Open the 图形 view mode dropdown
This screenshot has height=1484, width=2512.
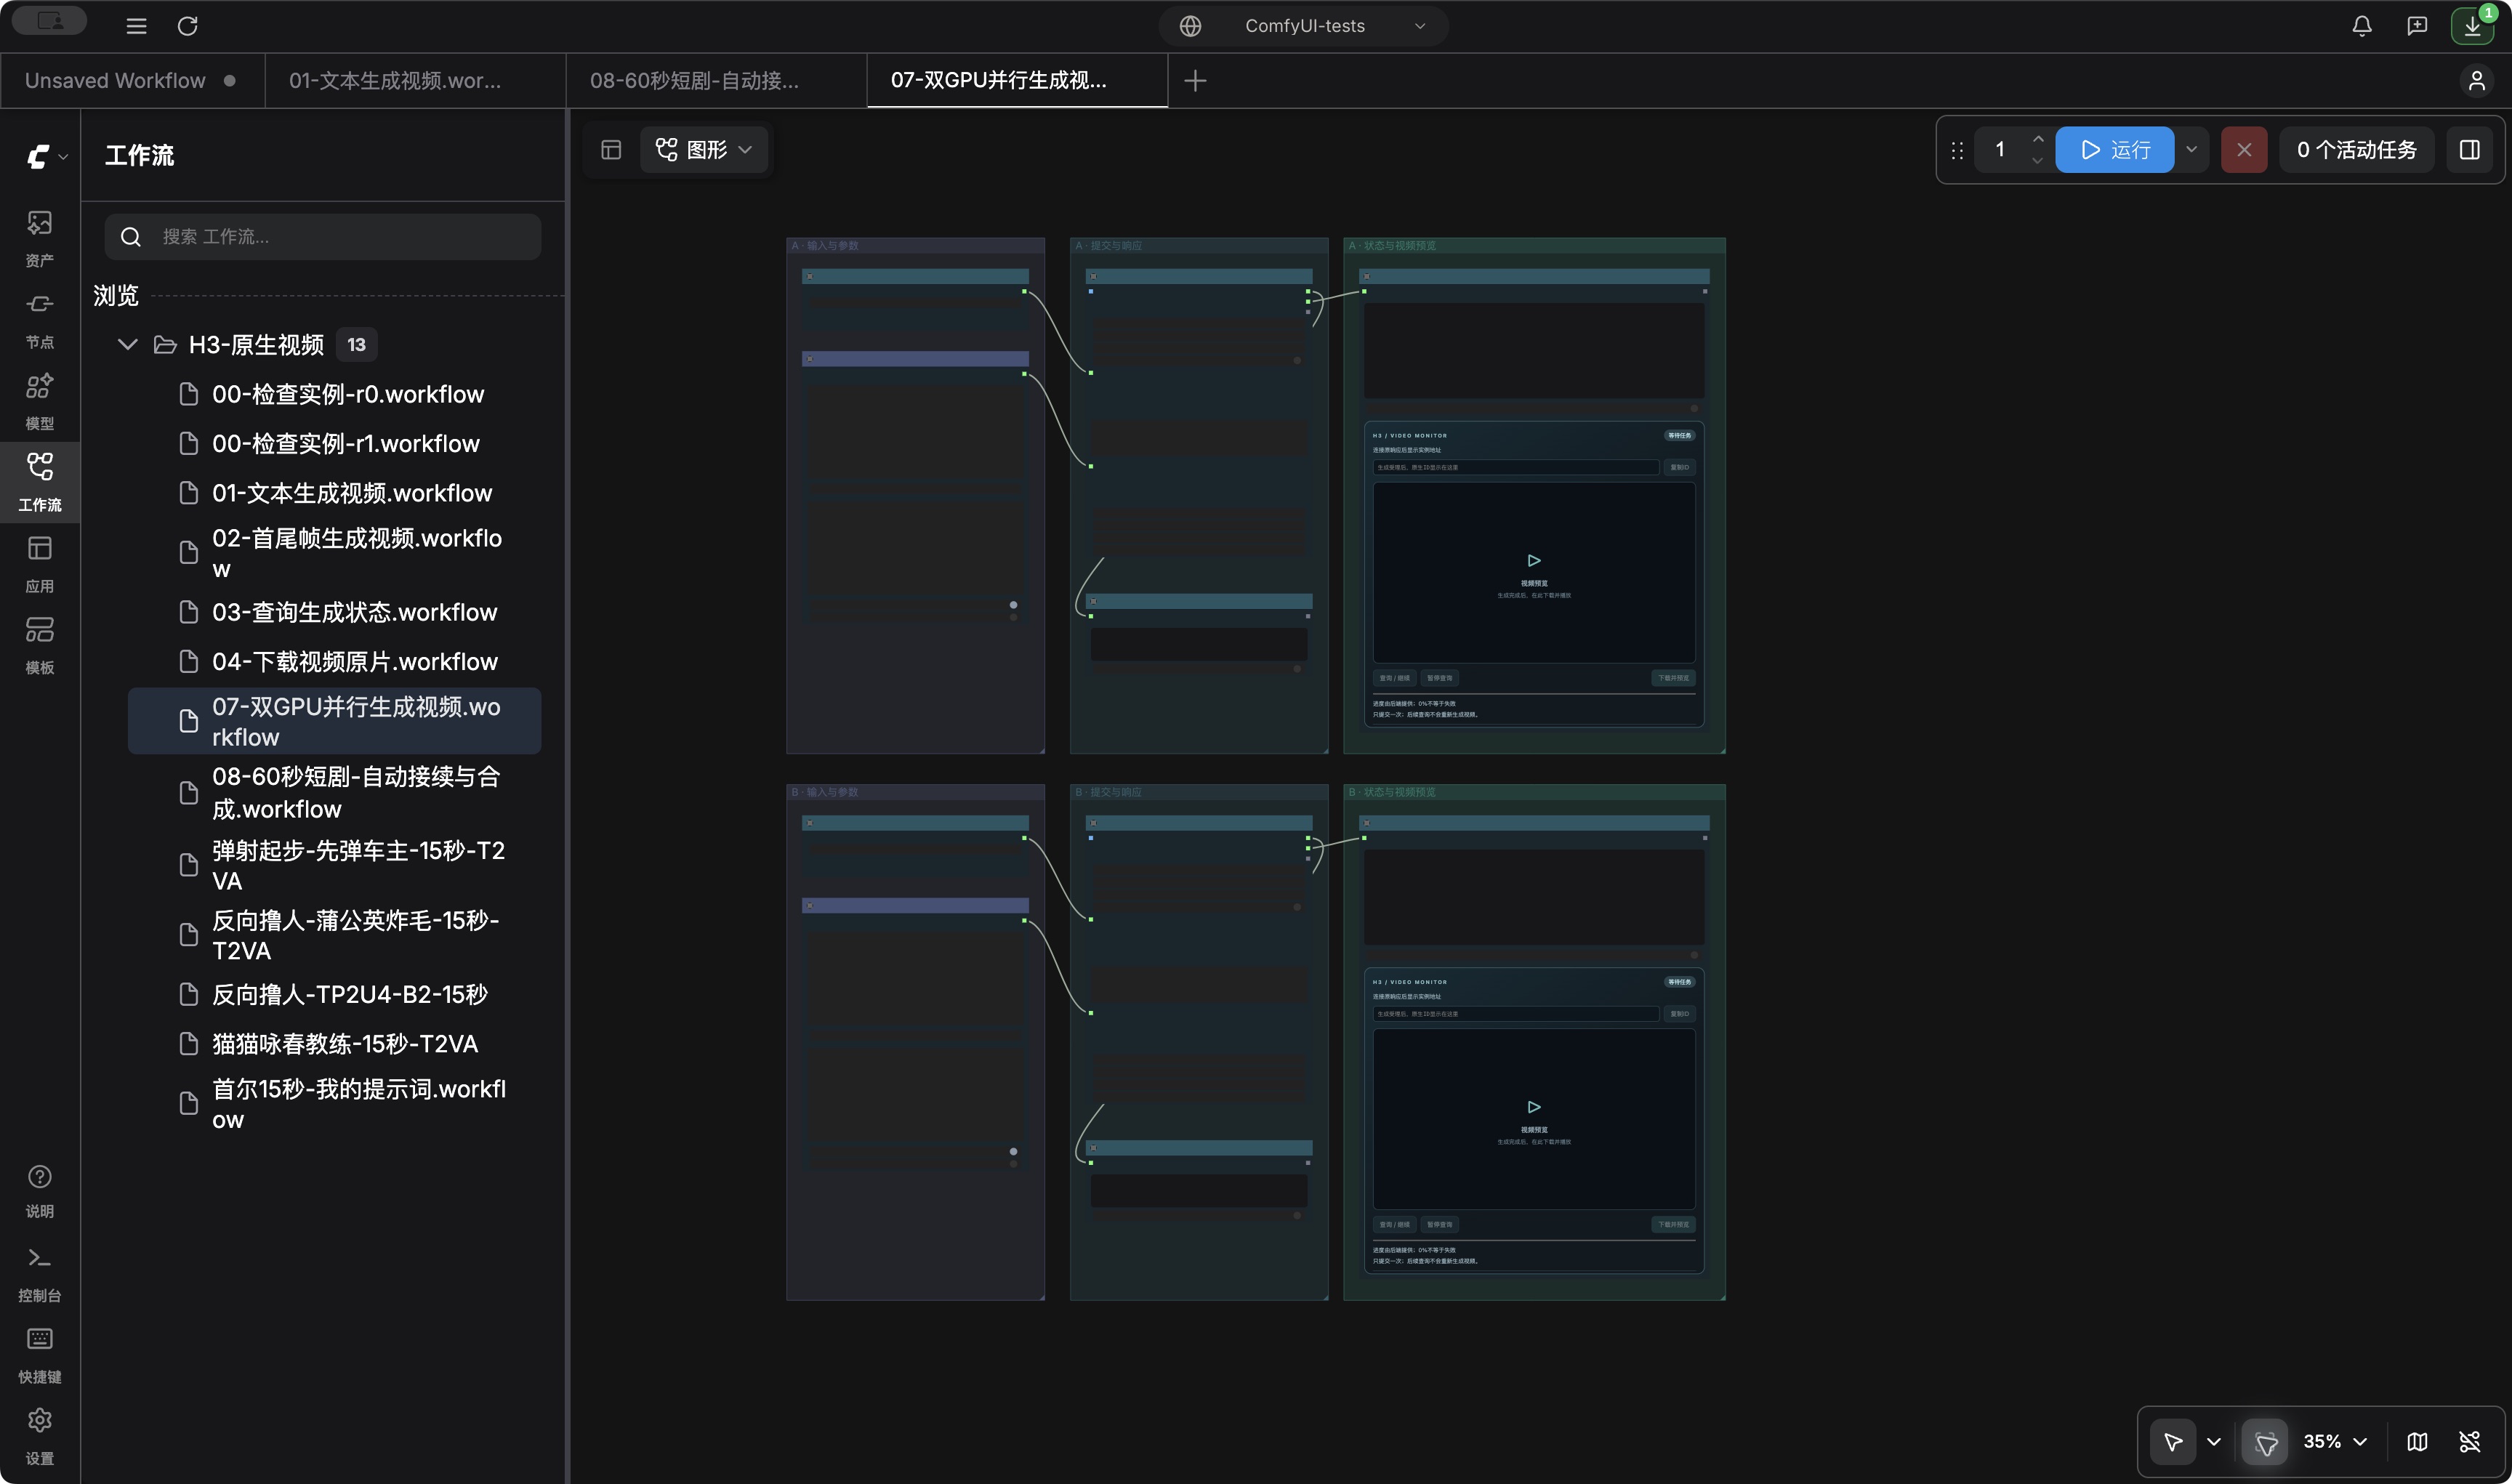(x=704, y=150)
